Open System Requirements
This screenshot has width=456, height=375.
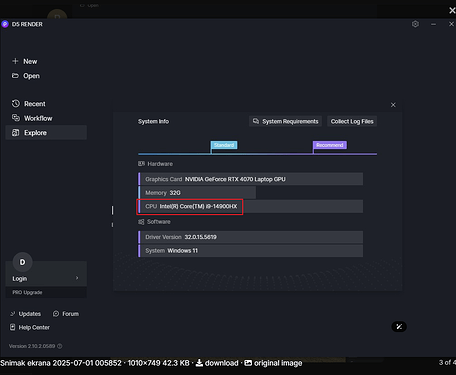click(285, 121)
